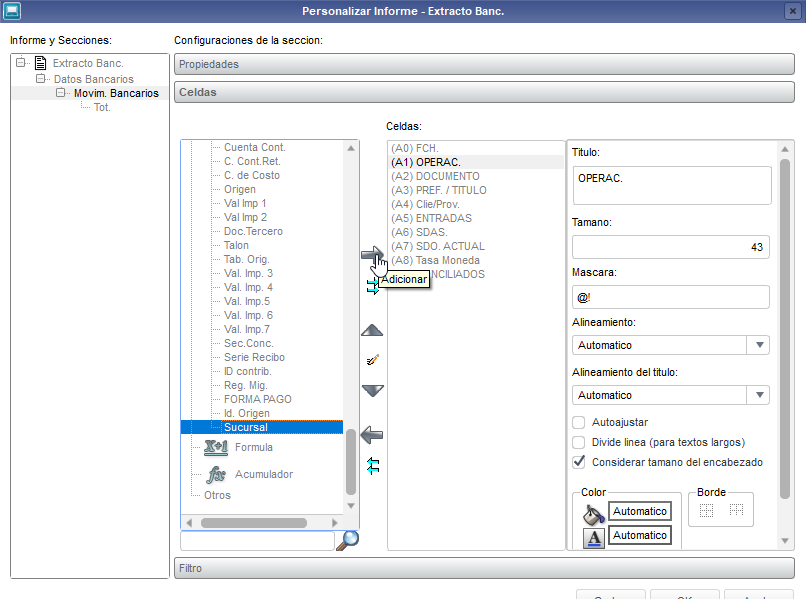Click the font color letter A icon

coord(594,538)
